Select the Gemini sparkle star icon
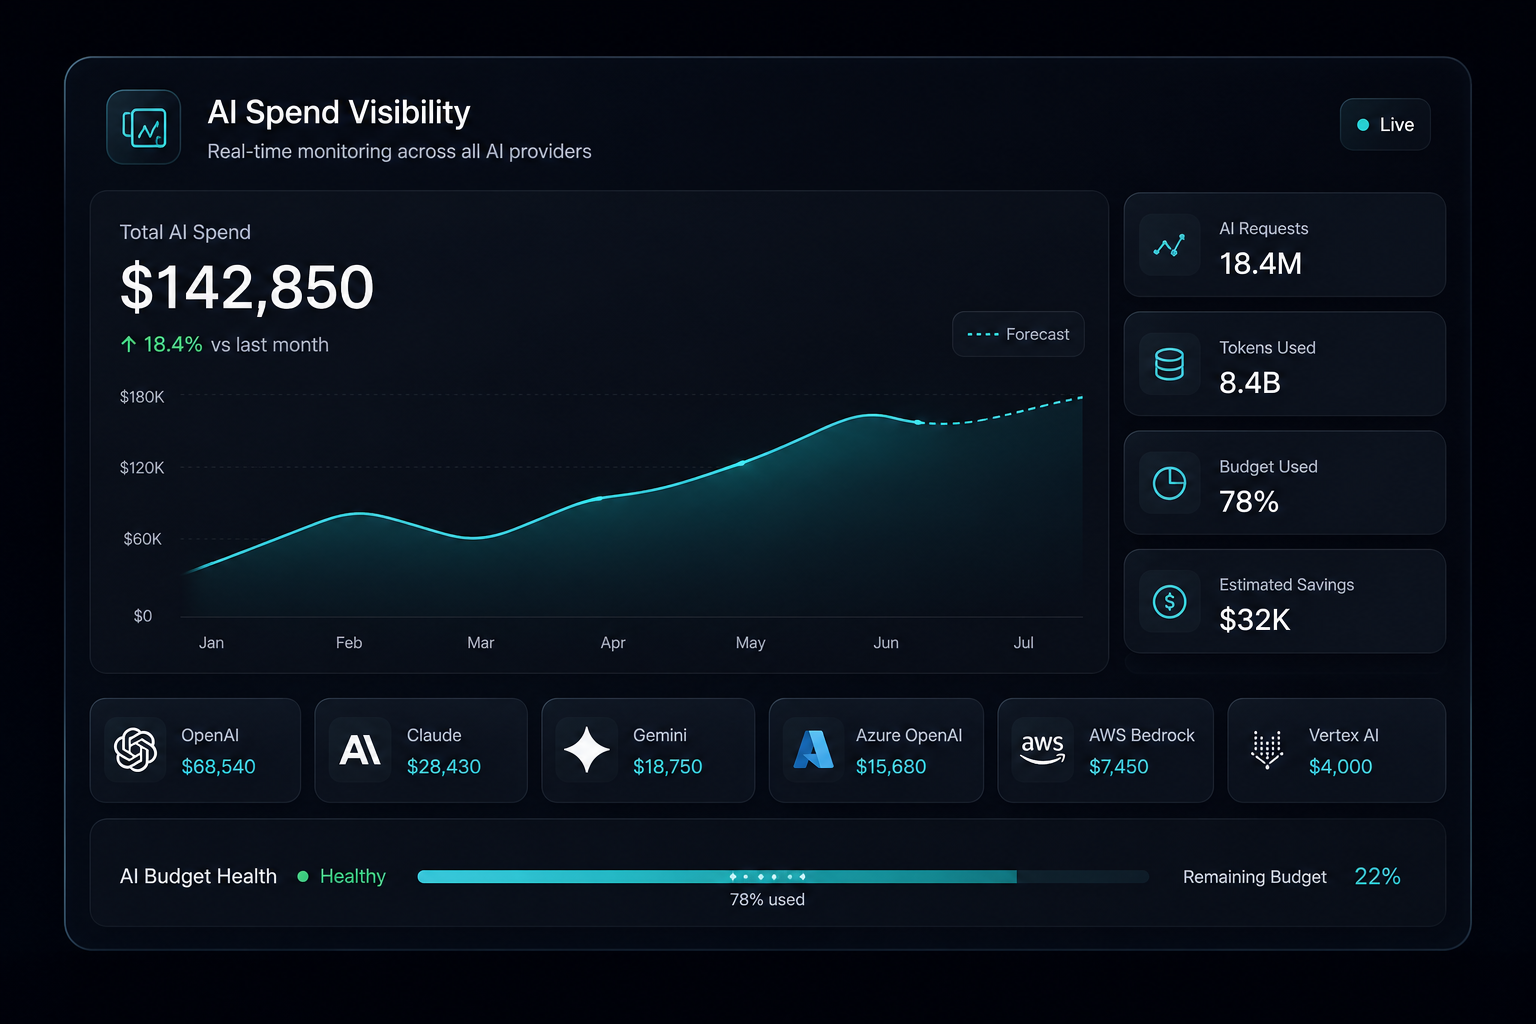1536x1024 pixels. tap(587, 750)
